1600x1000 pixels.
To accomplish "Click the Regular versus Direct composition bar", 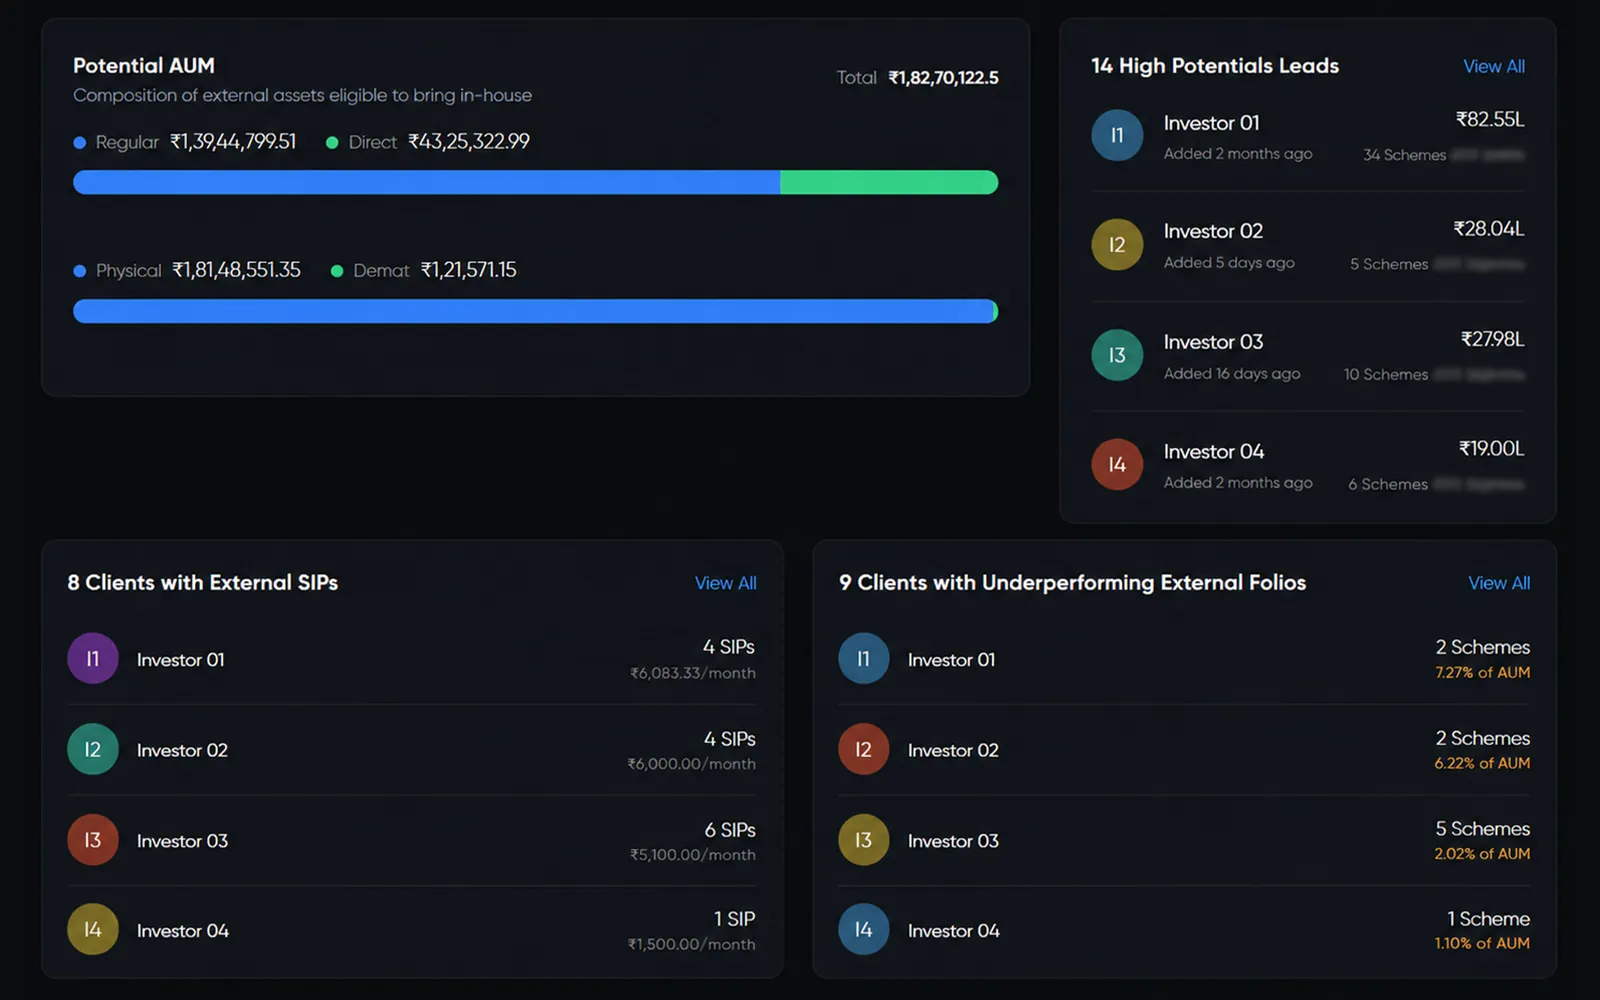I will tap(536, 182).
